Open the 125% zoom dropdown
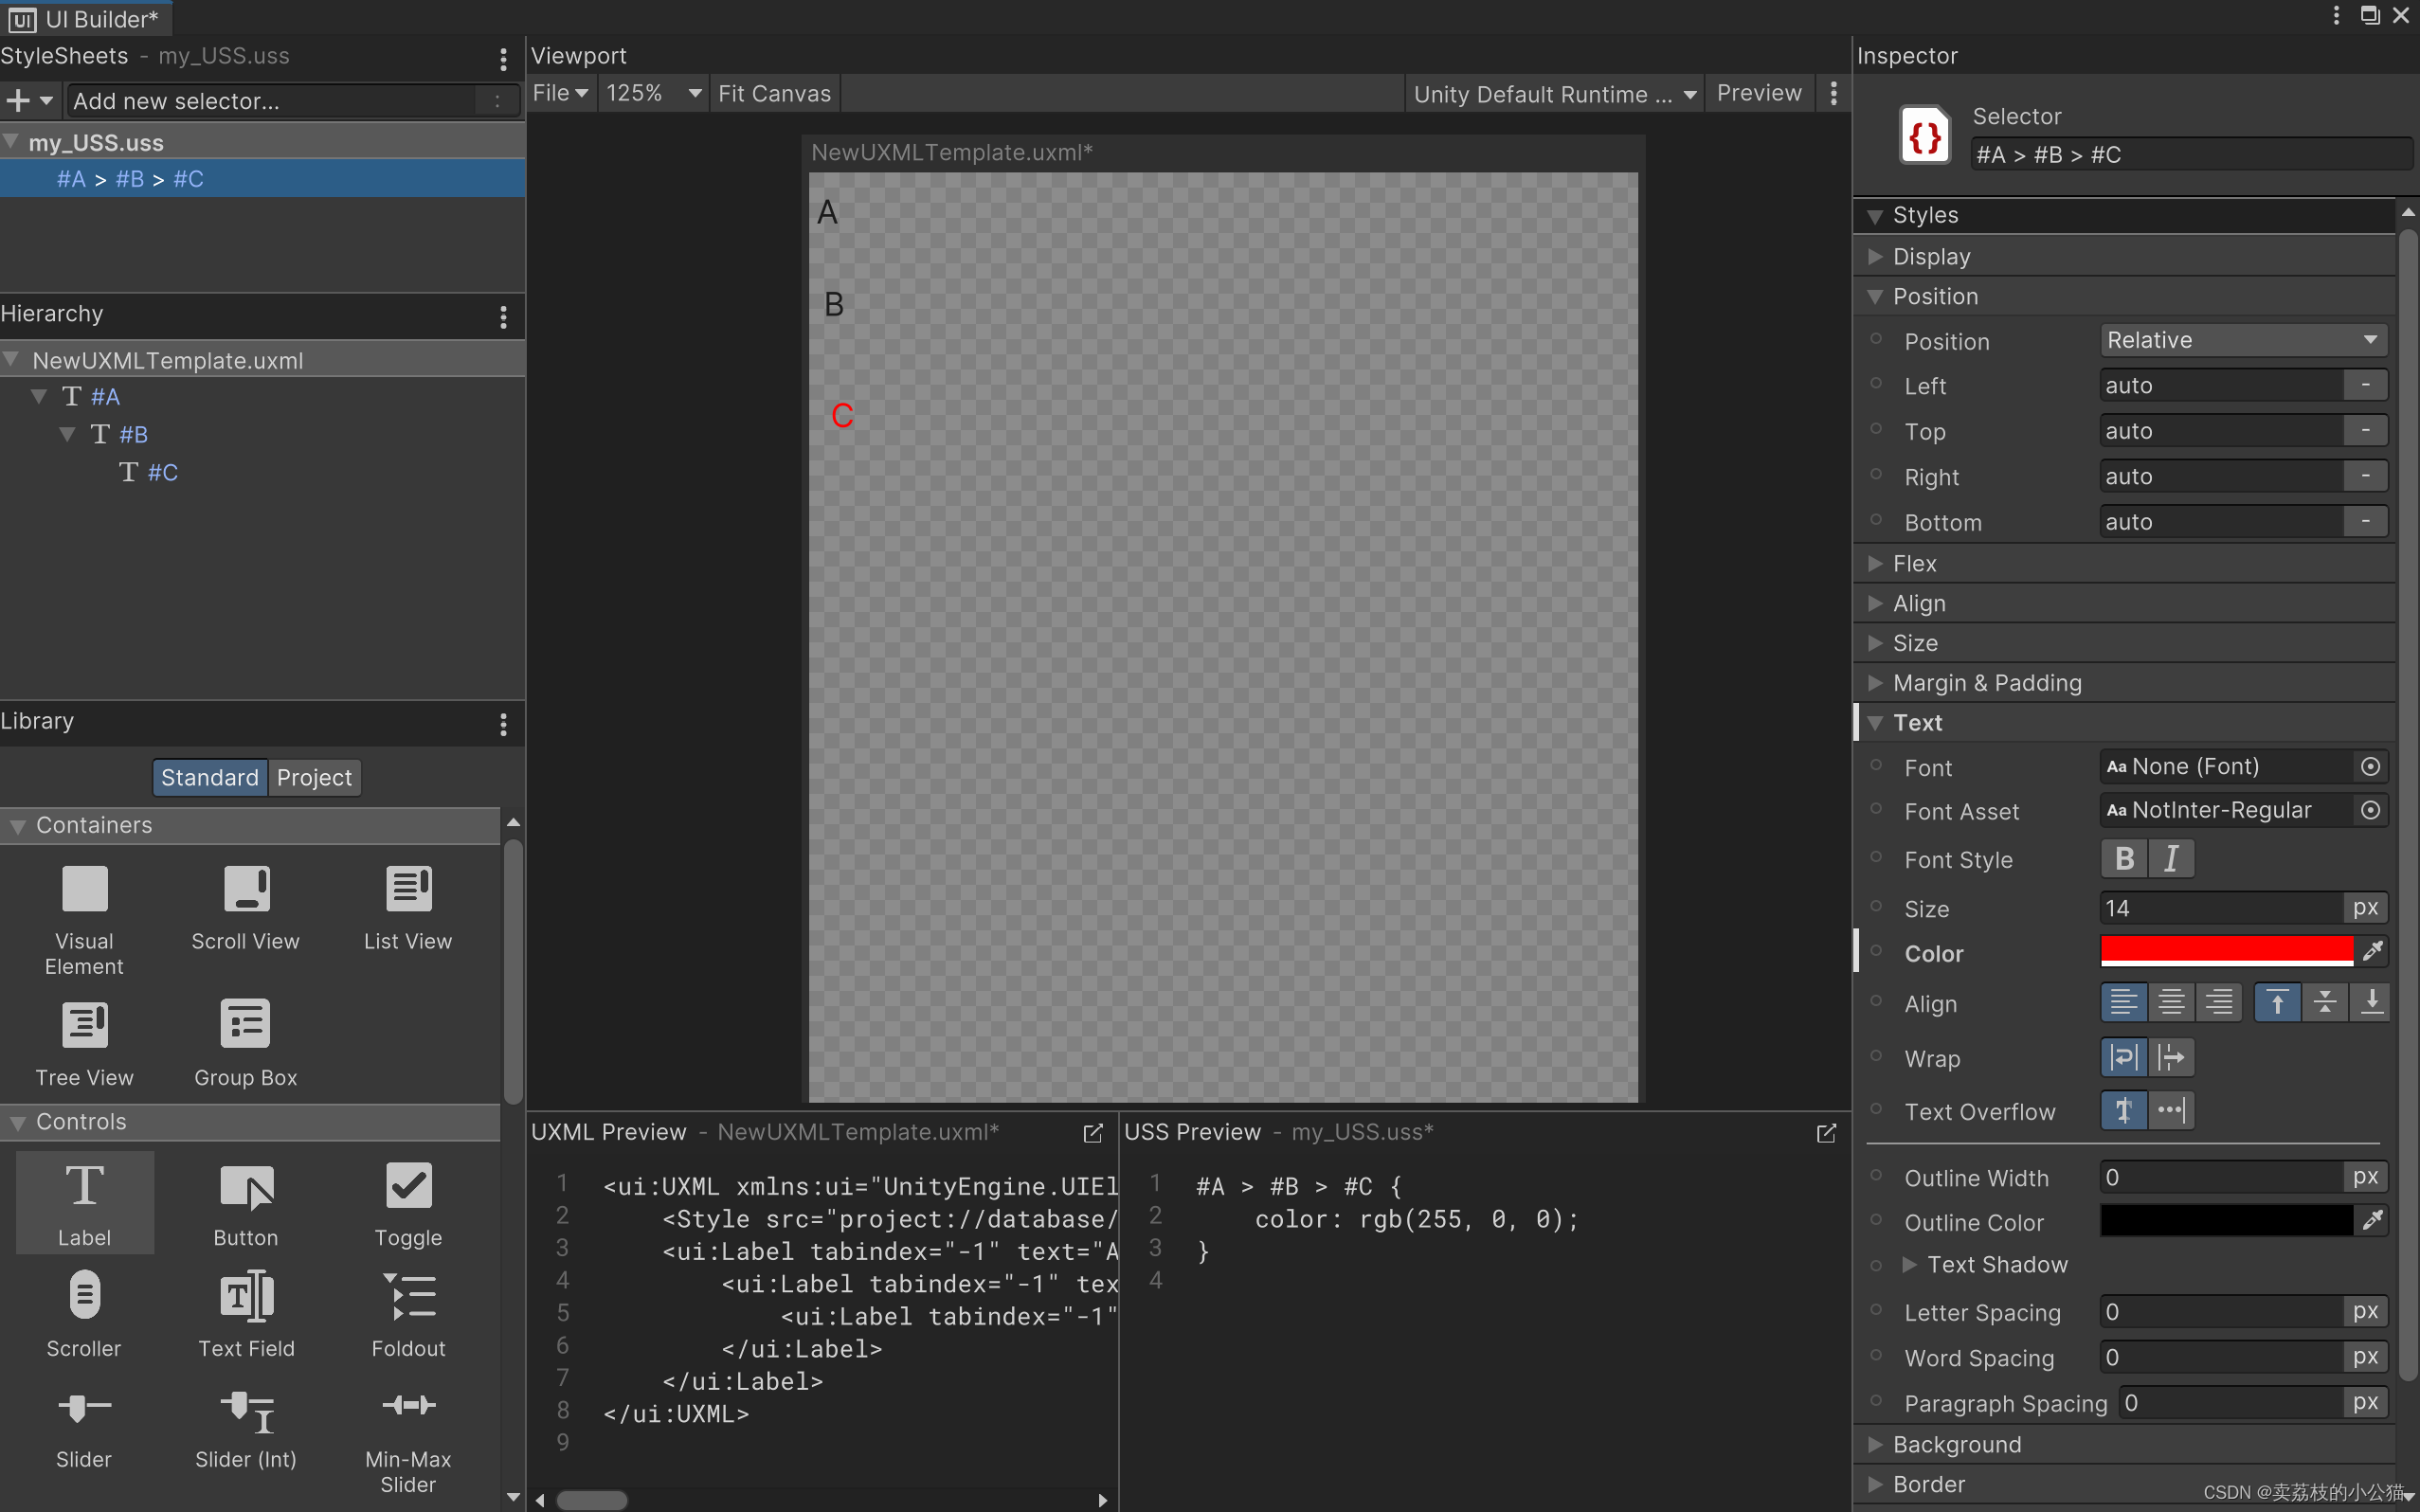The image size is (2420, 1512). pos(652,93)
